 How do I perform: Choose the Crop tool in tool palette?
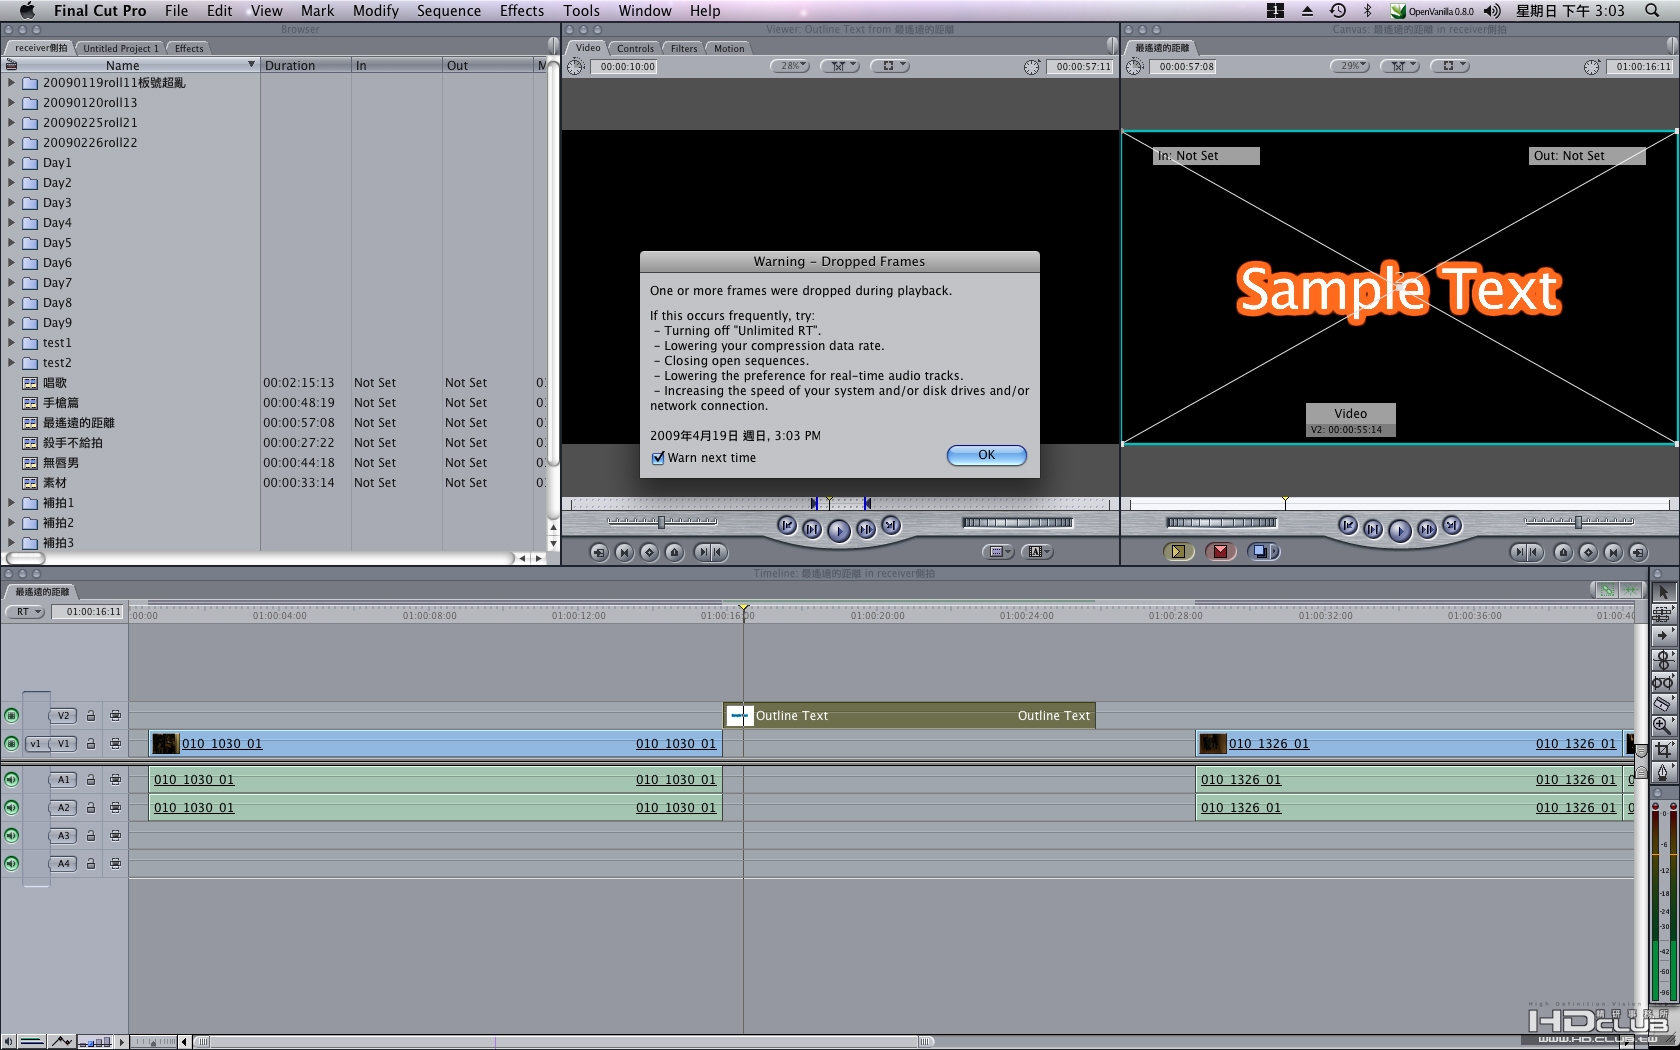(x=1663, y=749)
